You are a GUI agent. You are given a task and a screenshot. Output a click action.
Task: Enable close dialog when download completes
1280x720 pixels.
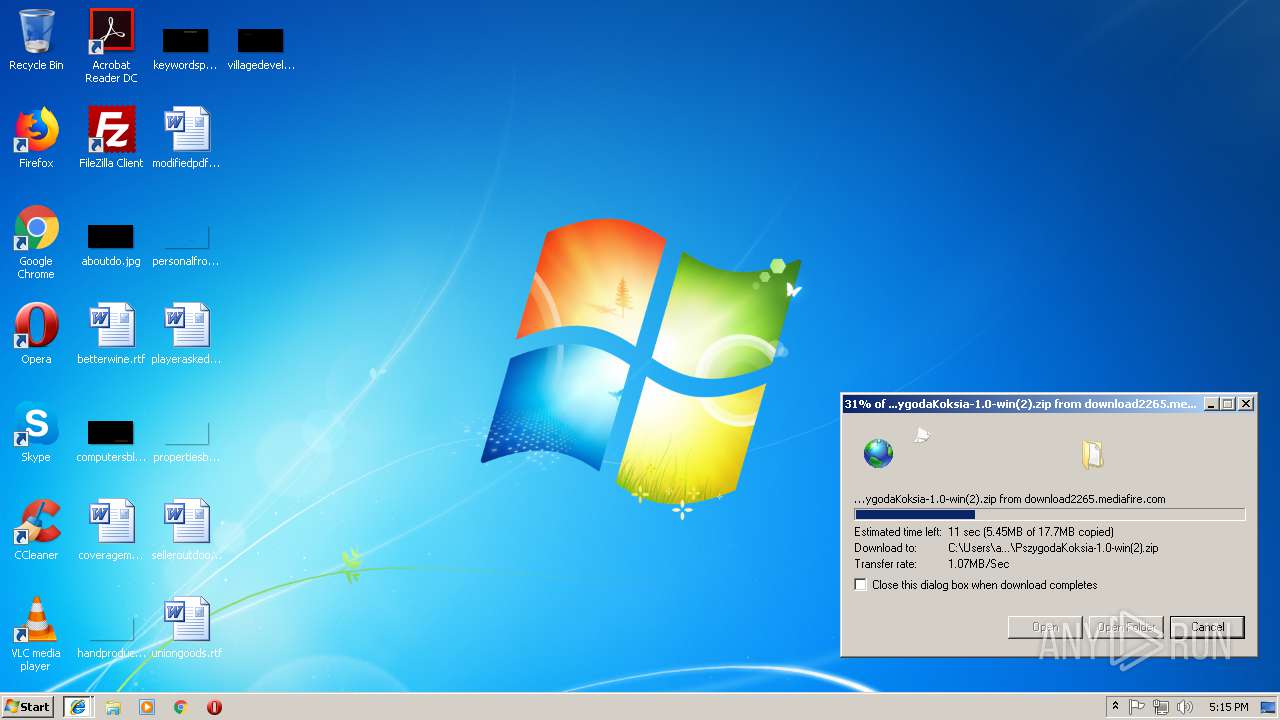[861, 585]
